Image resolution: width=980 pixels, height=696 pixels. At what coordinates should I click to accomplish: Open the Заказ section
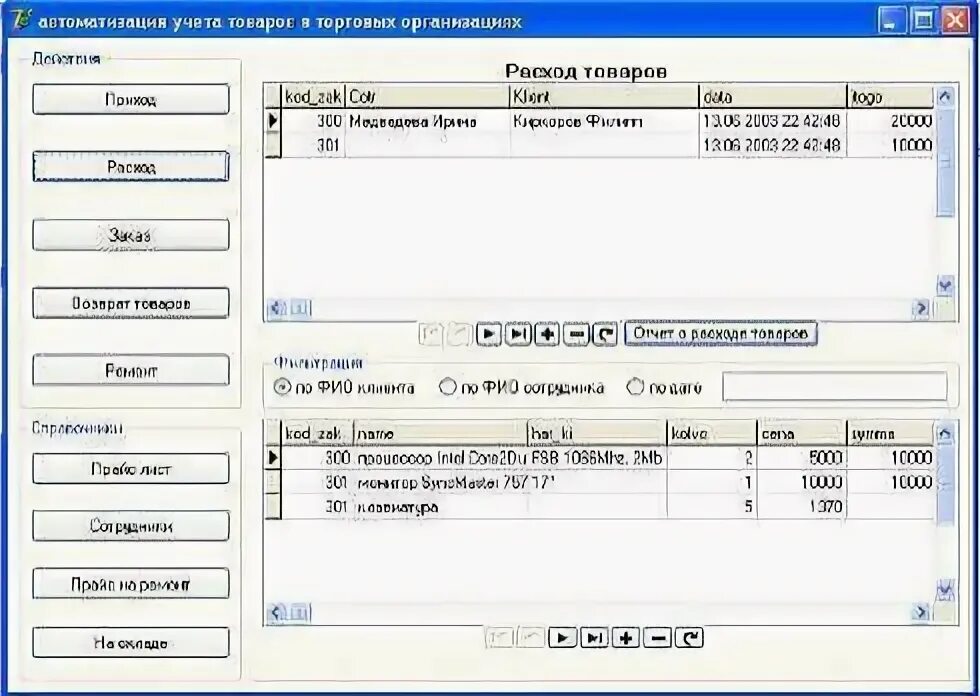(x=131, y=235)
